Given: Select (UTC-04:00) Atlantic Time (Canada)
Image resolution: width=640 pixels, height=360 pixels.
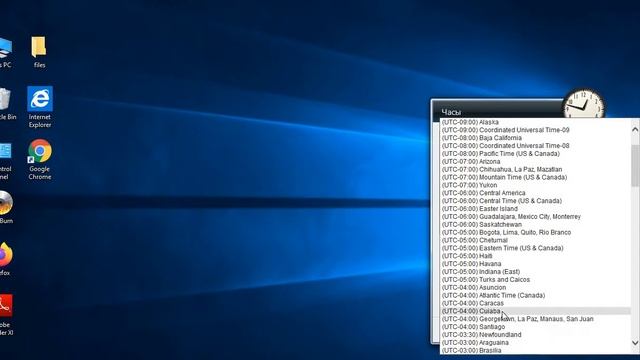Looking at the screenshot, I should pyautogui.click(x=535, y=295).
